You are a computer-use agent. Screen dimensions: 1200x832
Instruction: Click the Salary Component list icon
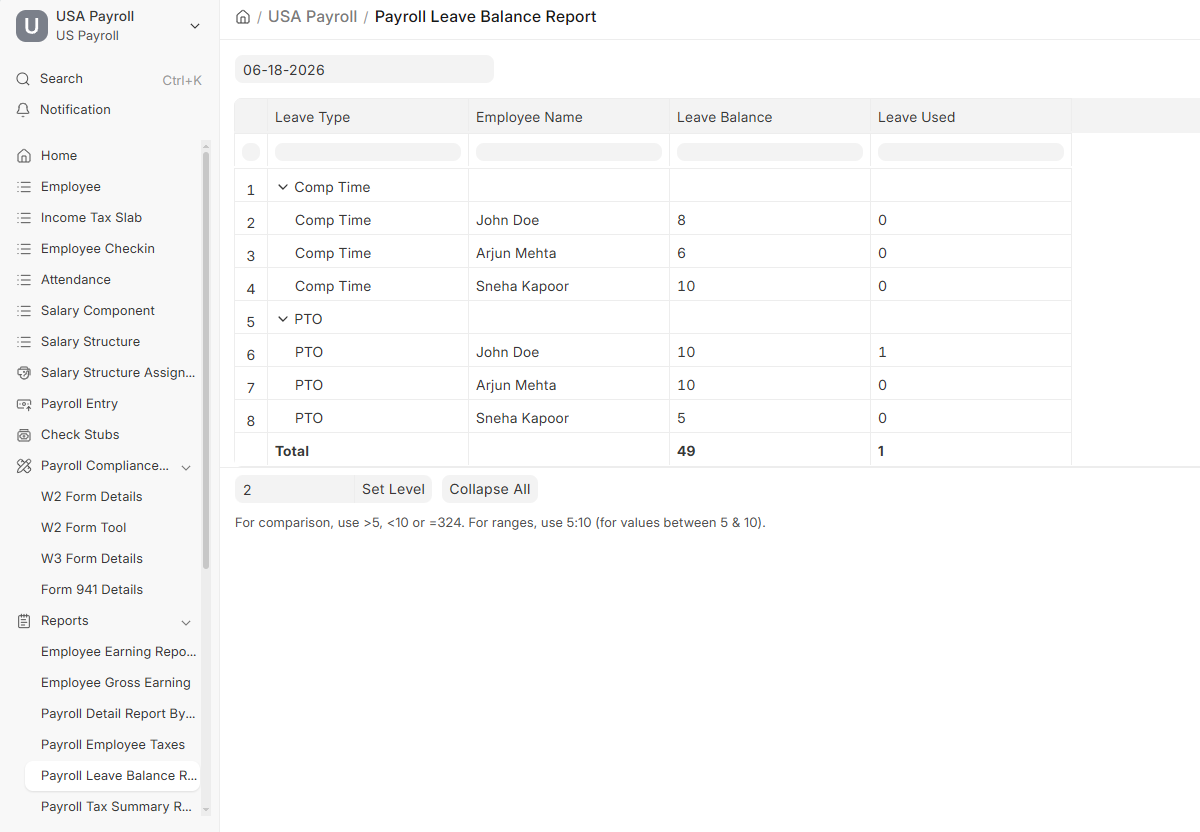click(x=24, y=311)
